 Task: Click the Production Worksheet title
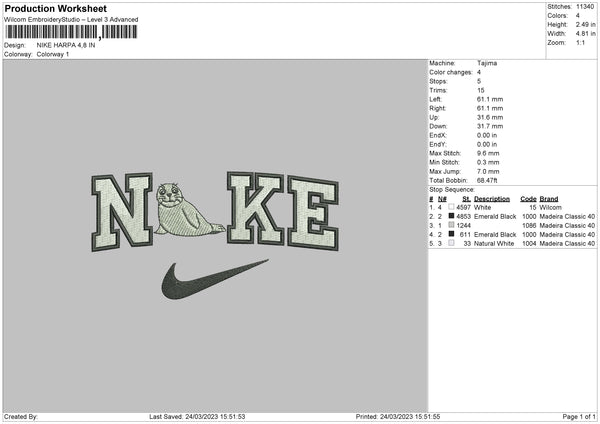55,8
